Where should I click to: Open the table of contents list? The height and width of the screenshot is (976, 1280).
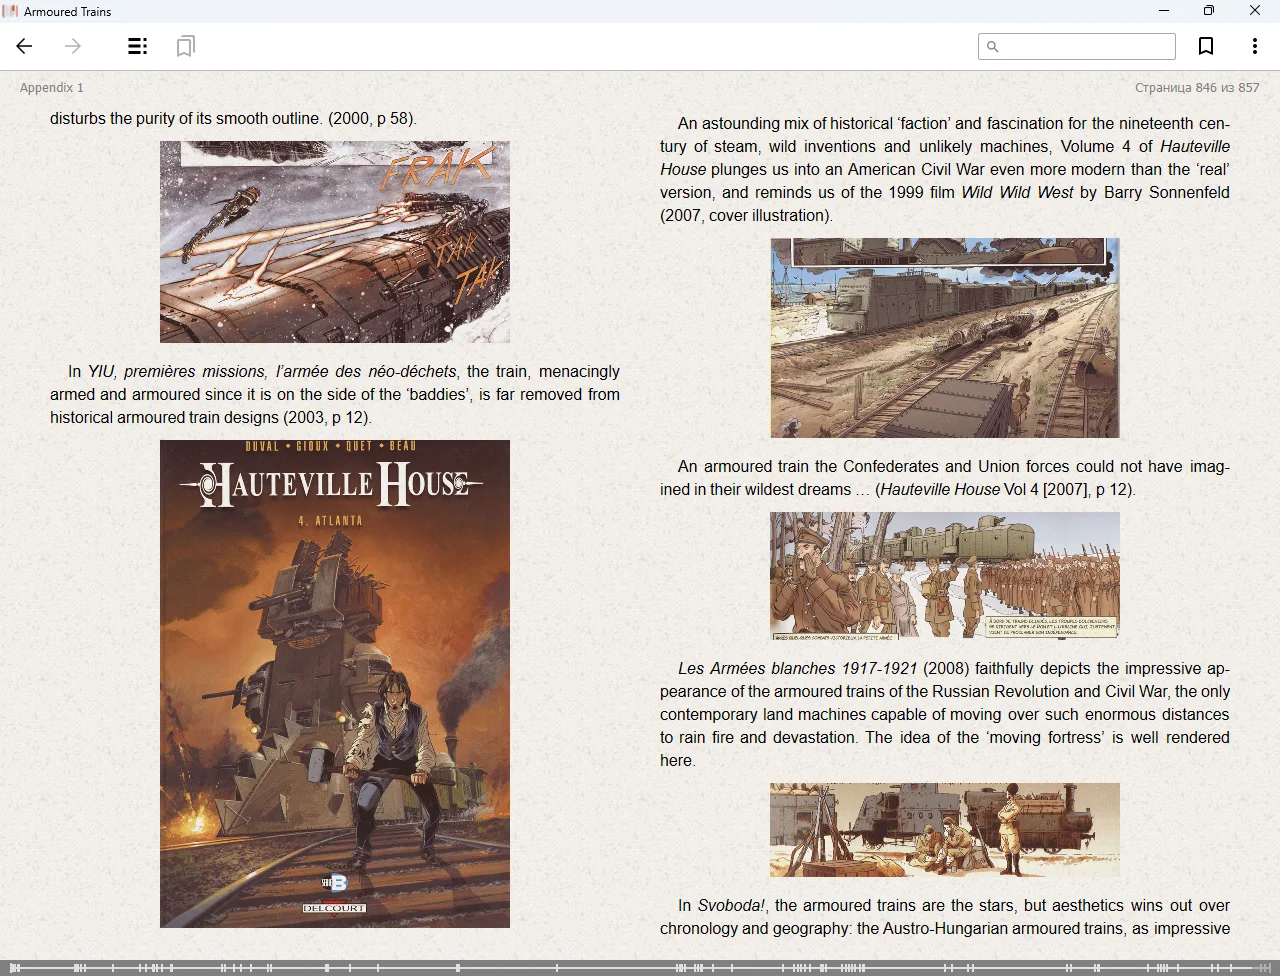tap(138, 46)
